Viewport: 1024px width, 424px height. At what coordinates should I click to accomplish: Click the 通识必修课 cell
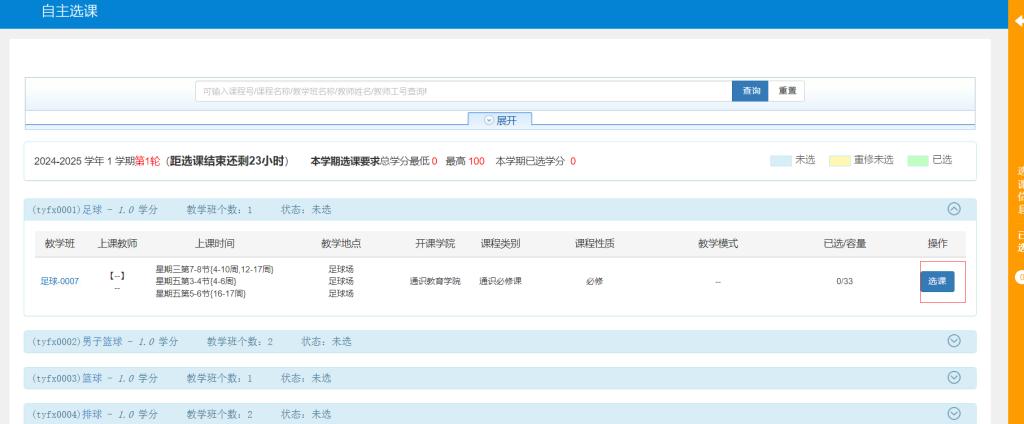coord(500,282)
